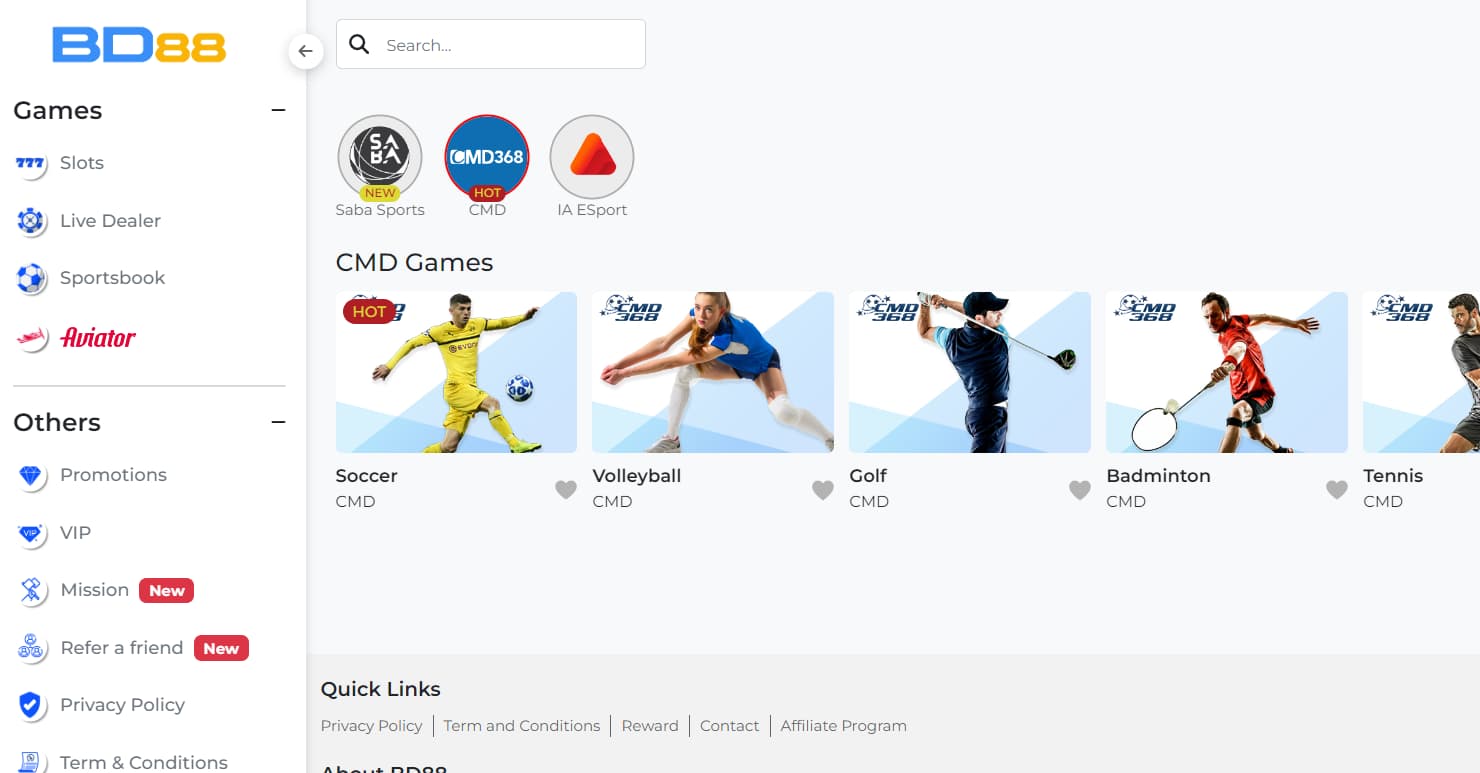Collapse the Others section
The height and width of the screenshot is (773, 1480).
(279, 422)
